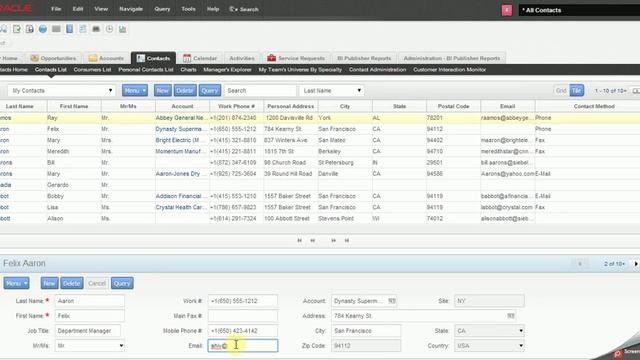The width and height of the screenshot is (640, 360).
Task: Click the blue mobile device toolbar icon
Action: point(69,29)
